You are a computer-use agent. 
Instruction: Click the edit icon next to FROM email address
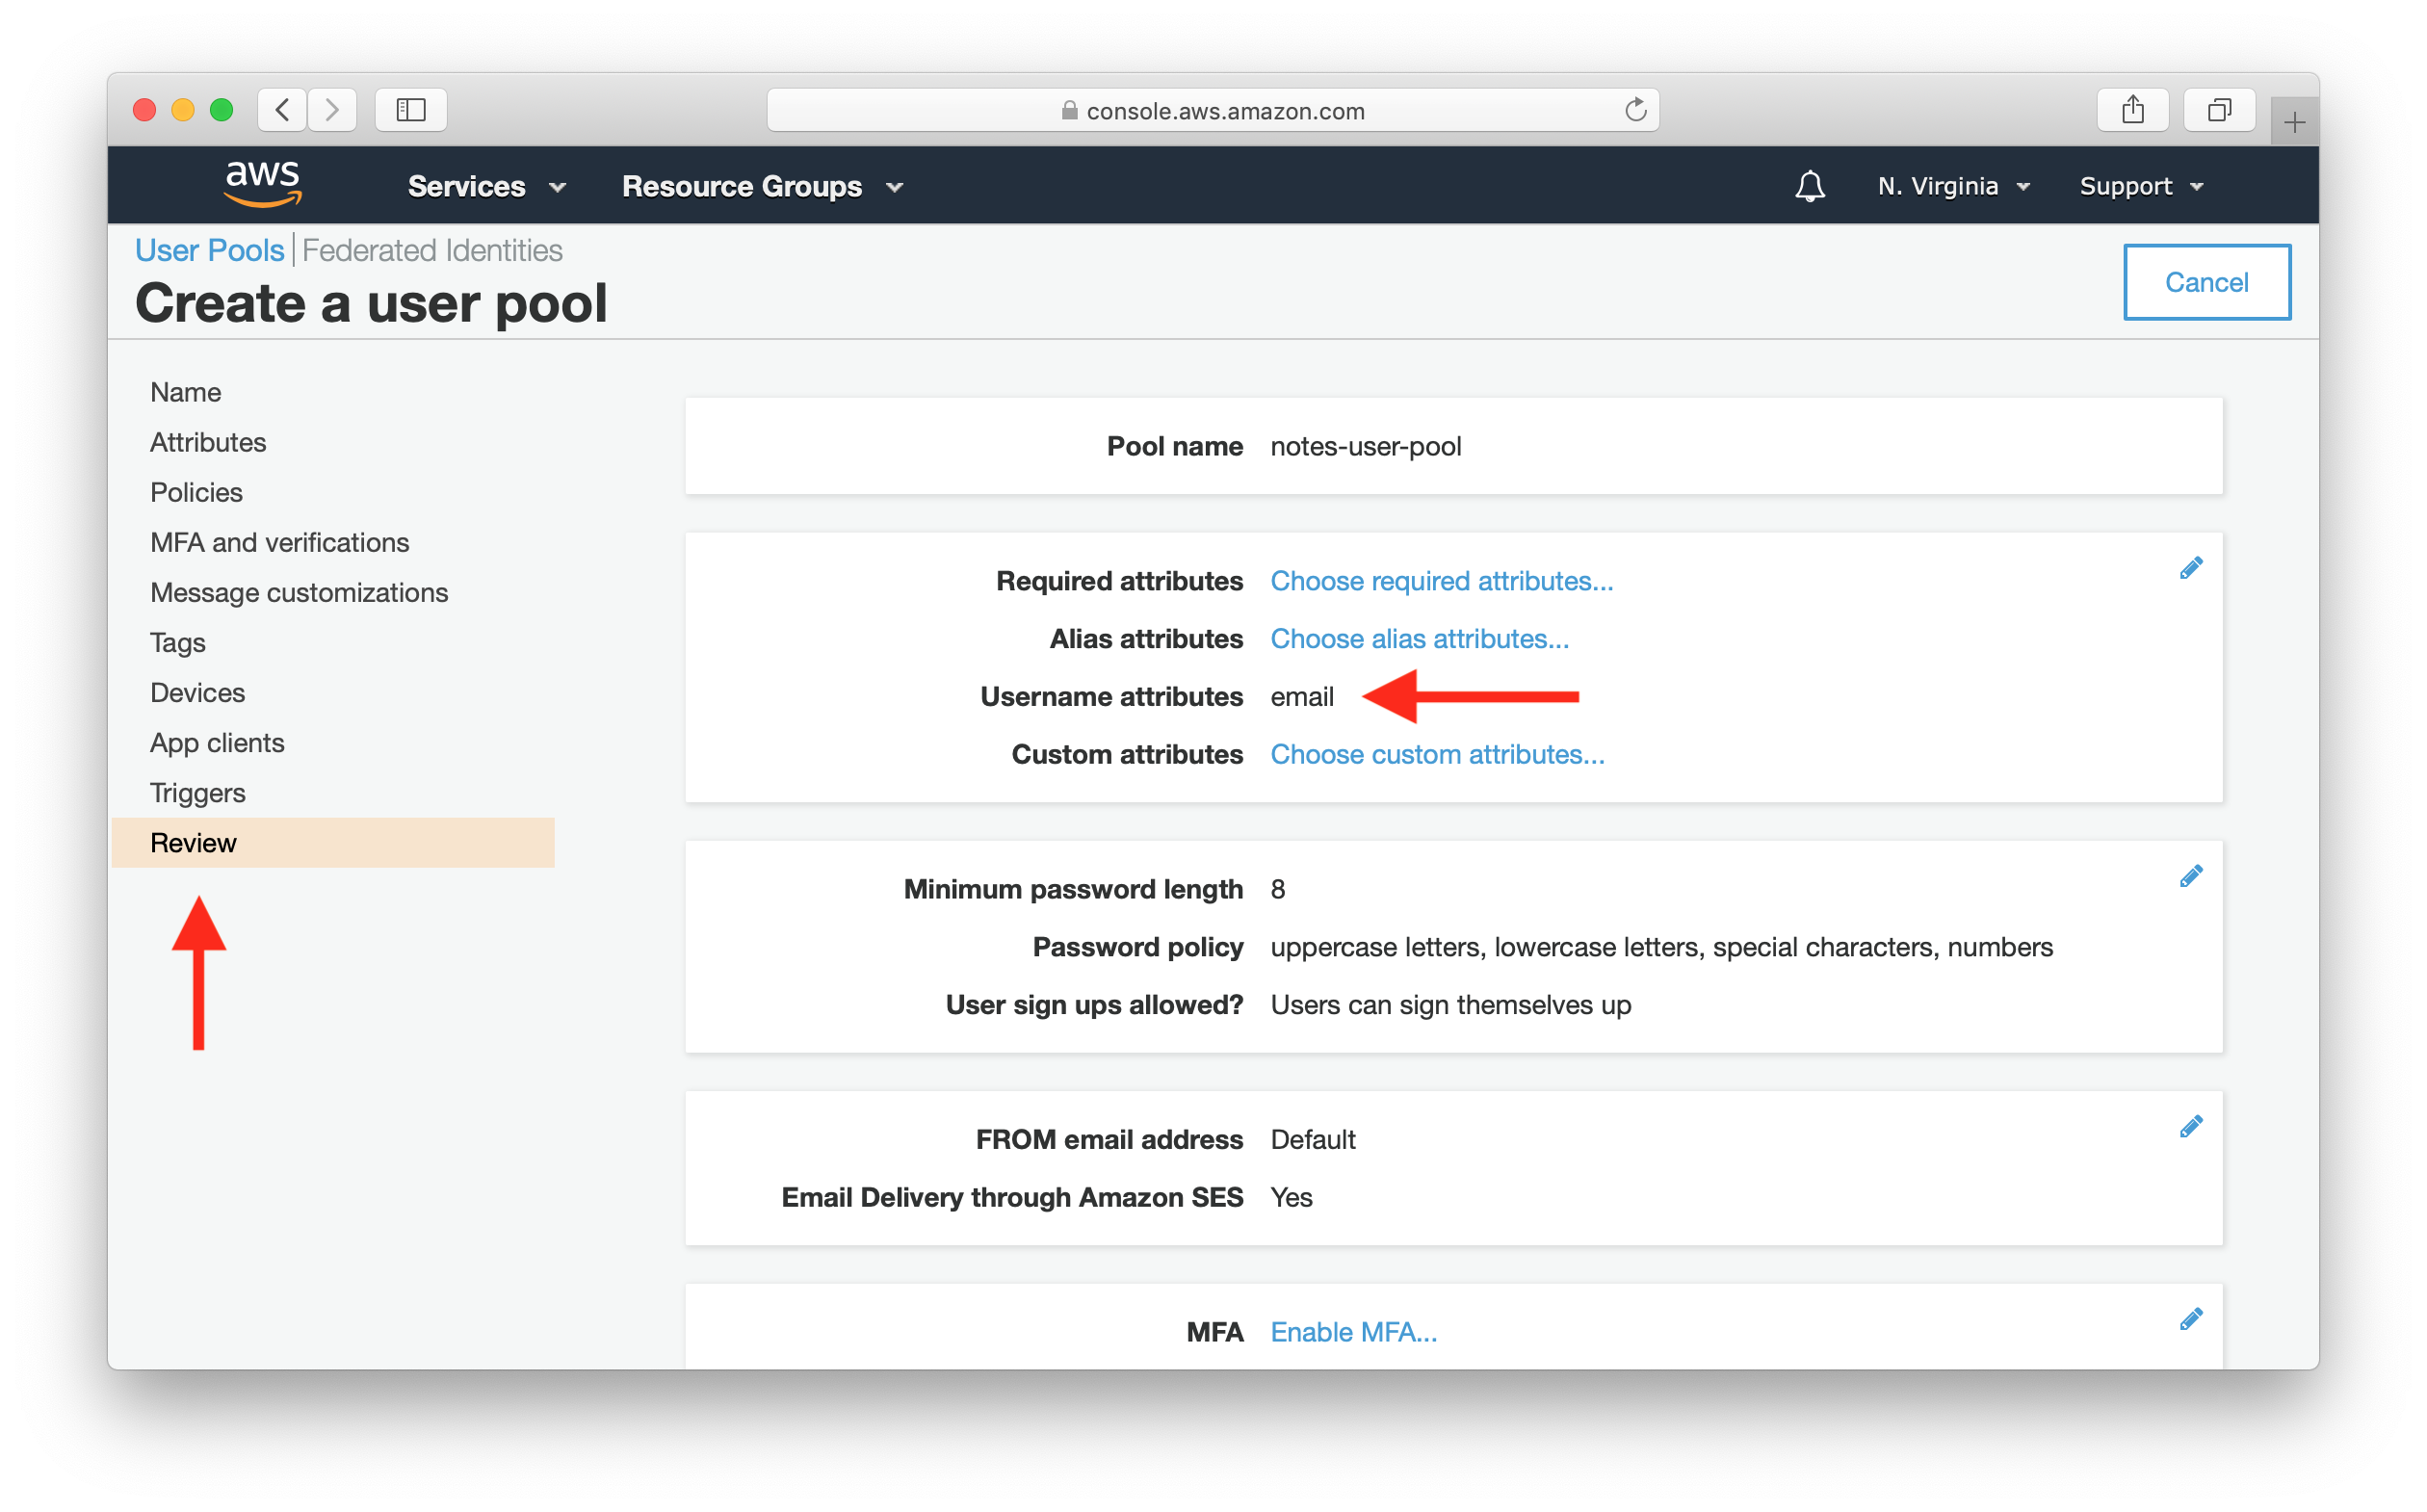[x=2192, y=1125]
